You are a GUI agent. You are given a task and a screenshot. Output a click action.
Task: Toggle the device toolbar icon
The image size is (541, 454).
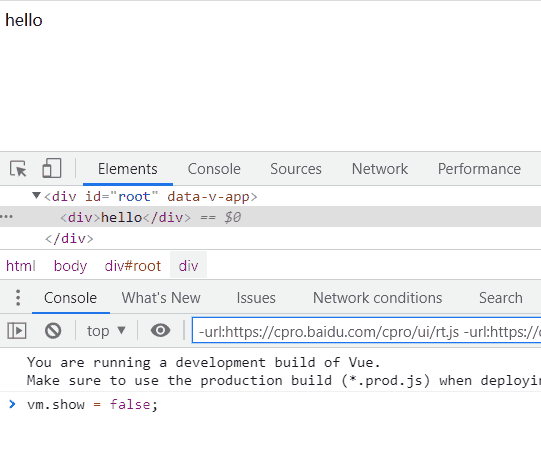[52, 168]
